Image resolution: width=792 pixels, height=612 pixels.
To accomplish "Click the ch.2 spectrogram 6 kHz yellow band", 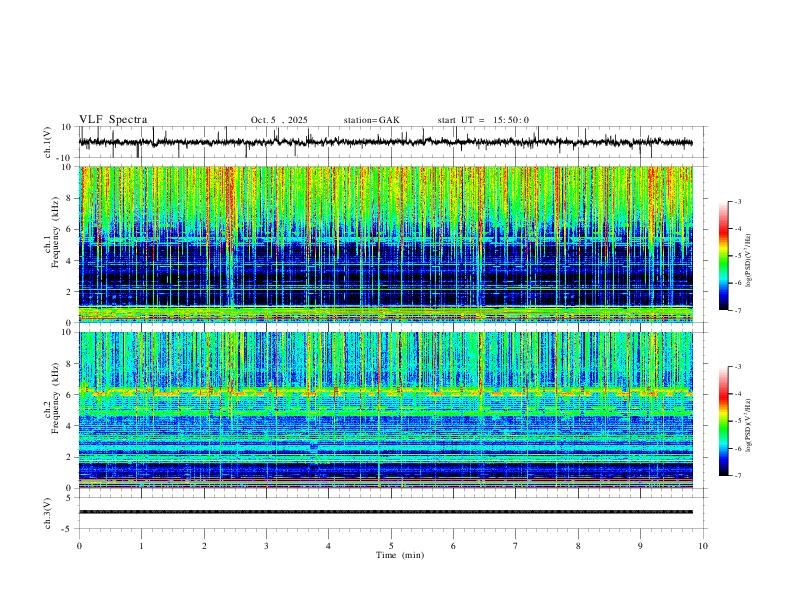I will coord(386,392).
